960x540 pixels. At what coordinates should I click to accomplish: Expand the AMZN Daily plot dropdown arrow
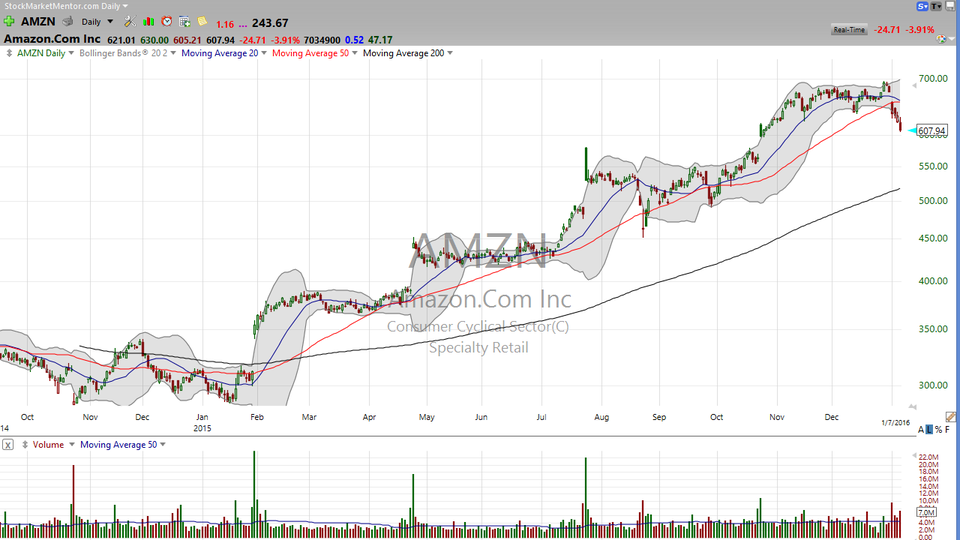71,53
